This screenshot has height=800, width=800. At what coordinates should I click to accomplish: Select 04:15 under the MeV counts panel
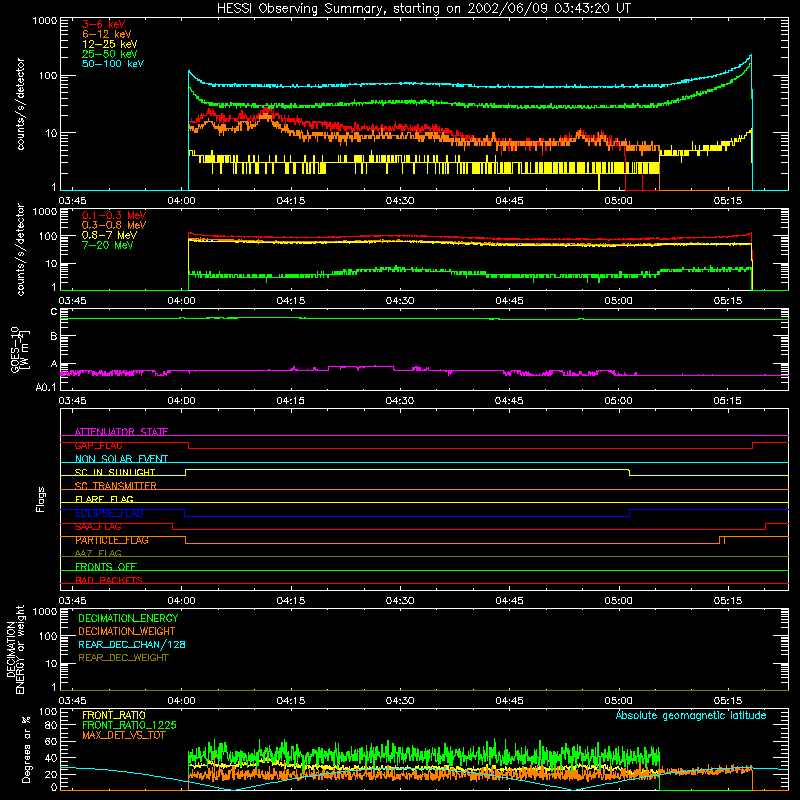[x=291, y=301]
